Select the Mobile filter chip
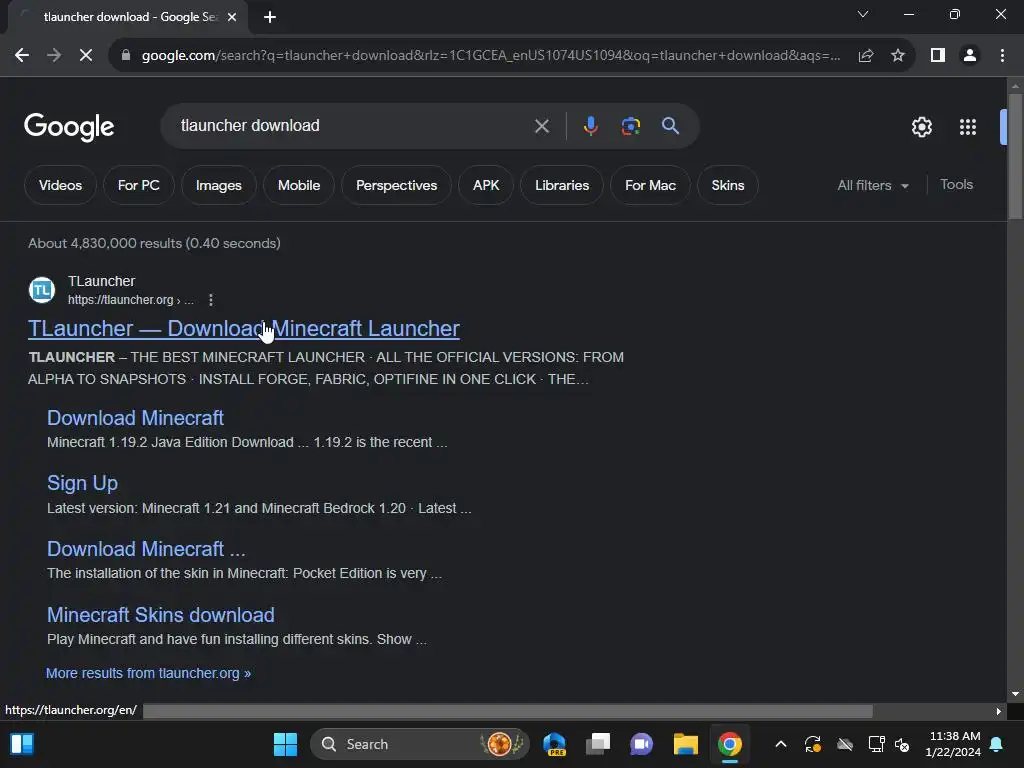 [x=299, y=185]
